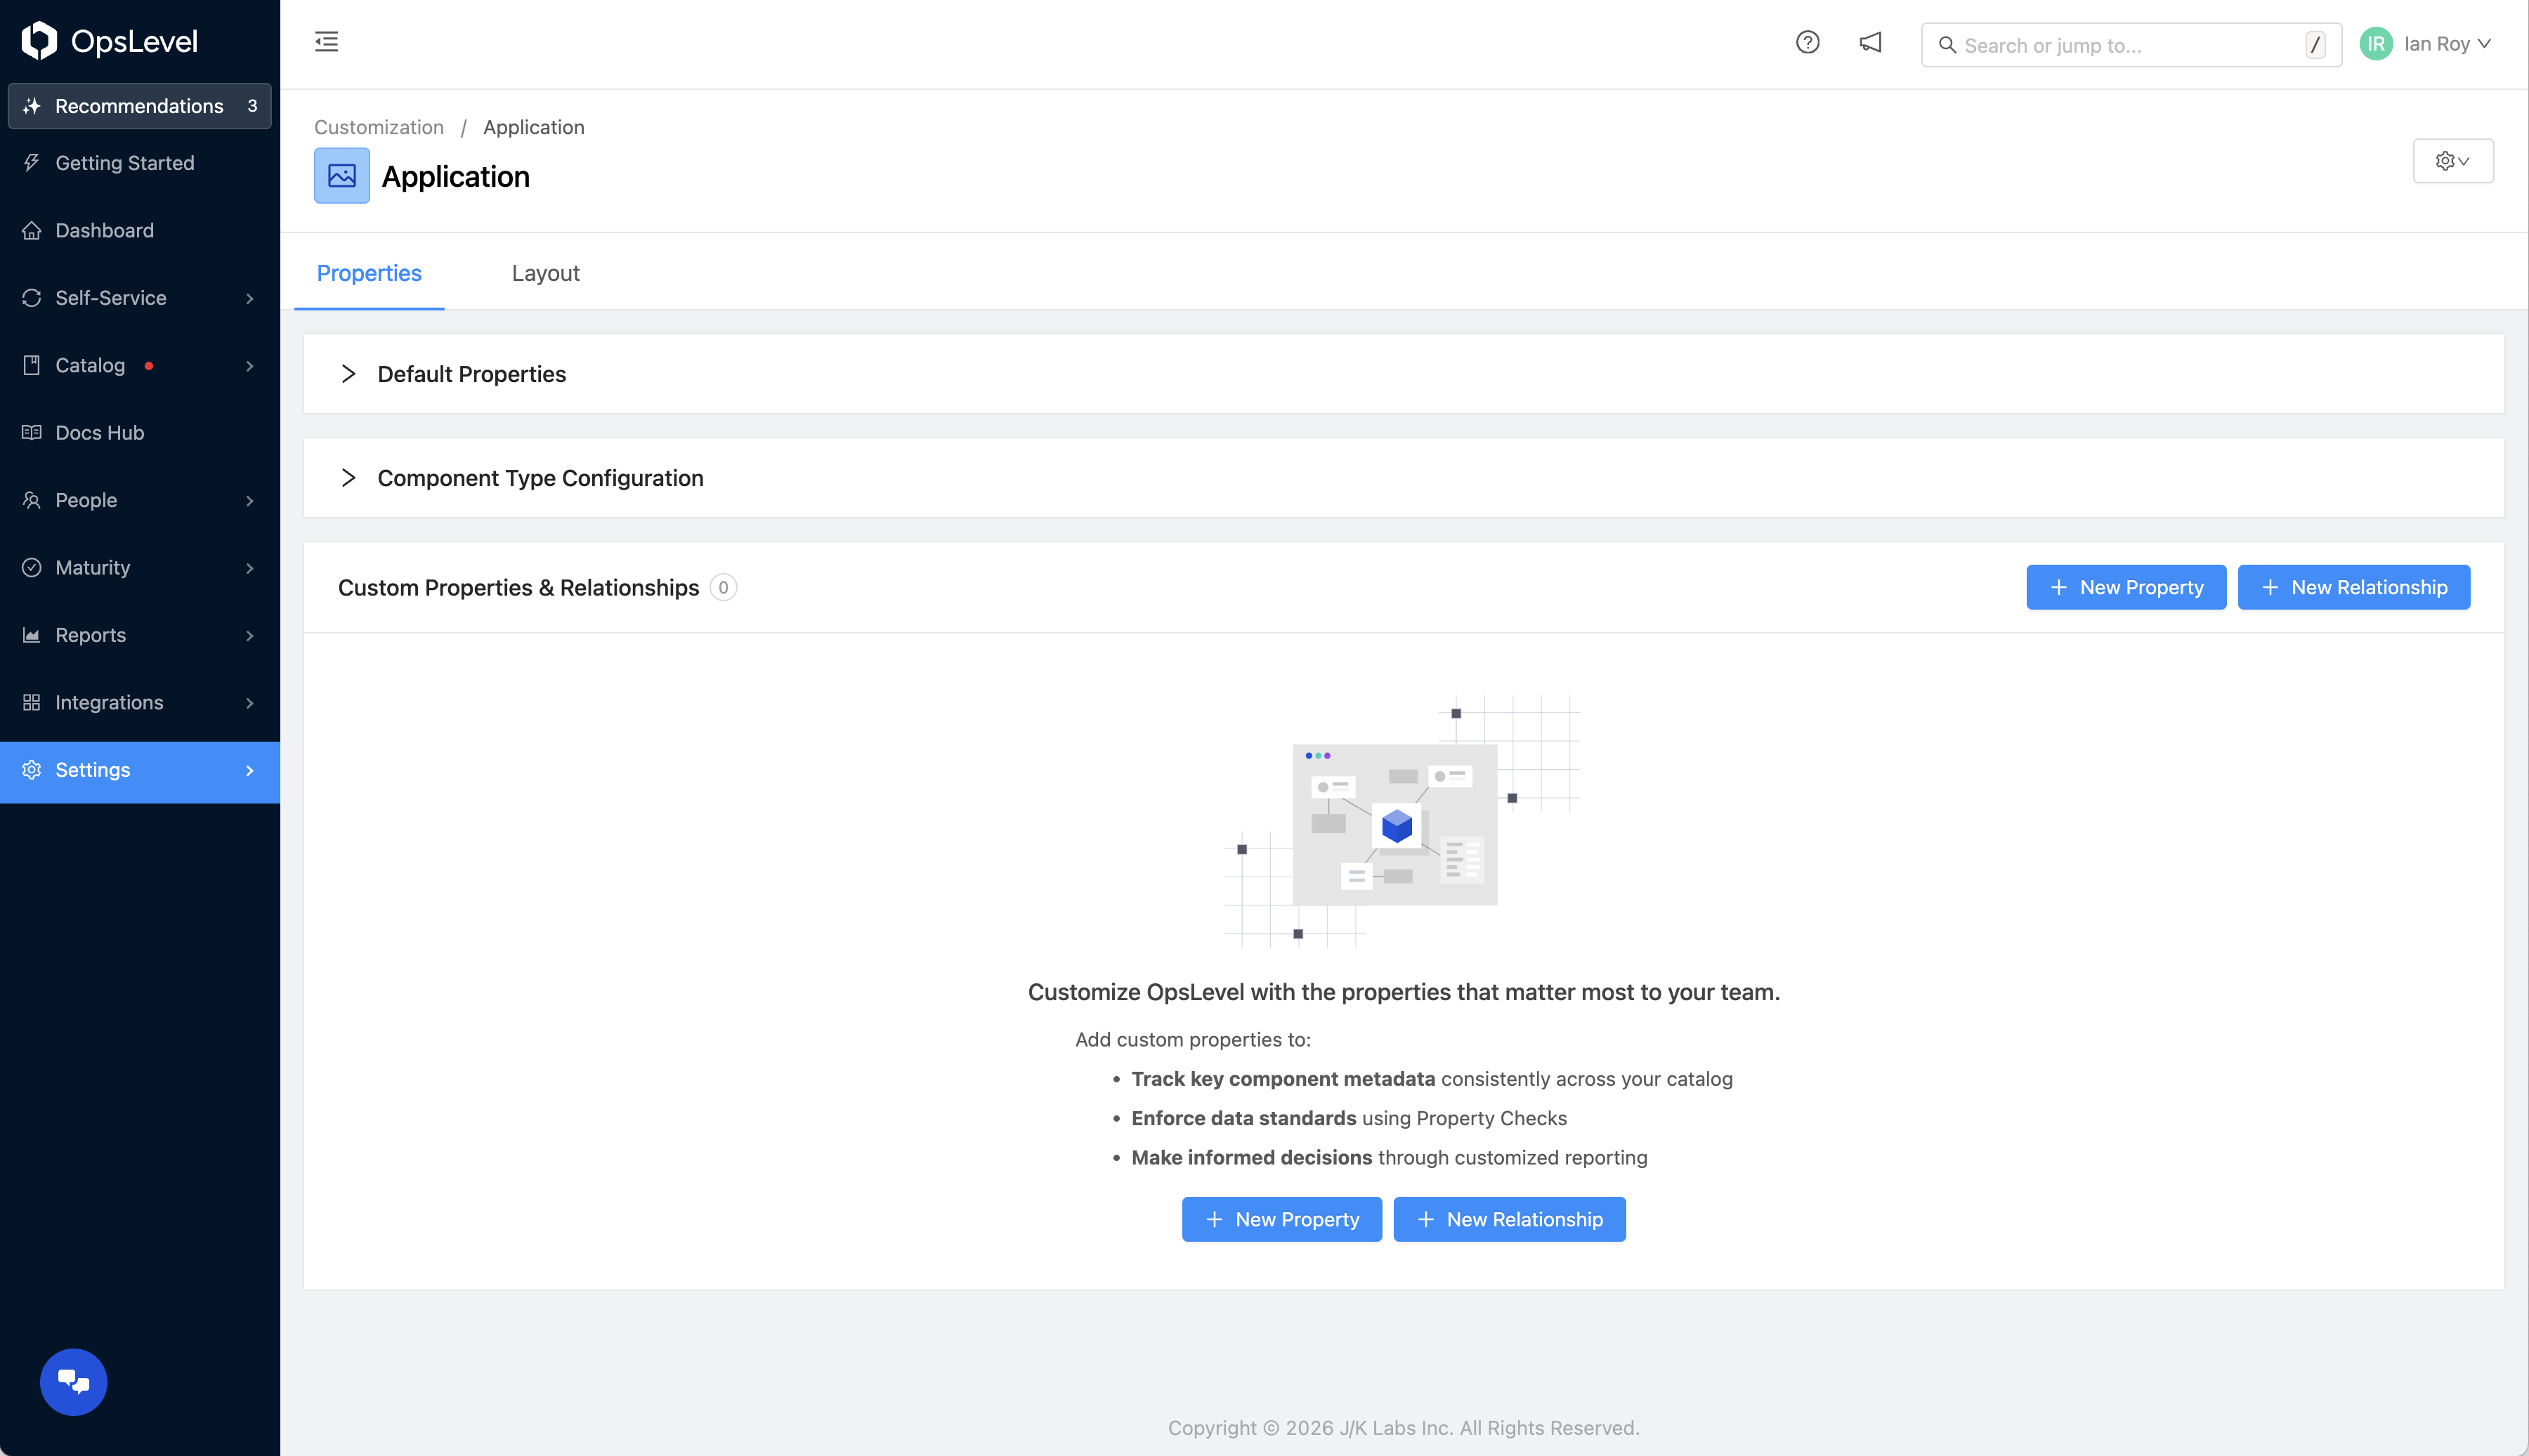Expand the Reports submenu chevron
The image size is (2529, 1456).
coord(249,636)
